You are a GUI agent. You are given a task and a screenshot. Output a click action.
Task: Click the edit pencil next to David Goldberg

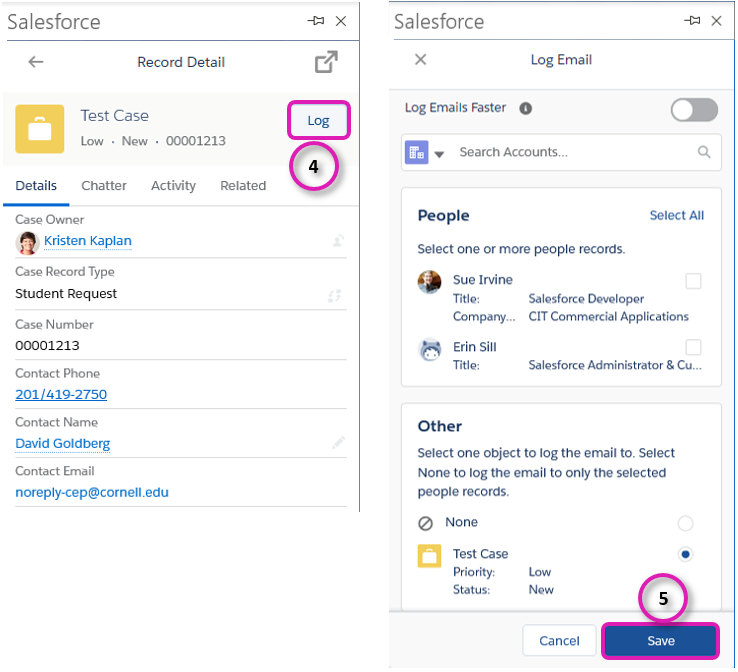click(x=339, y=442)
